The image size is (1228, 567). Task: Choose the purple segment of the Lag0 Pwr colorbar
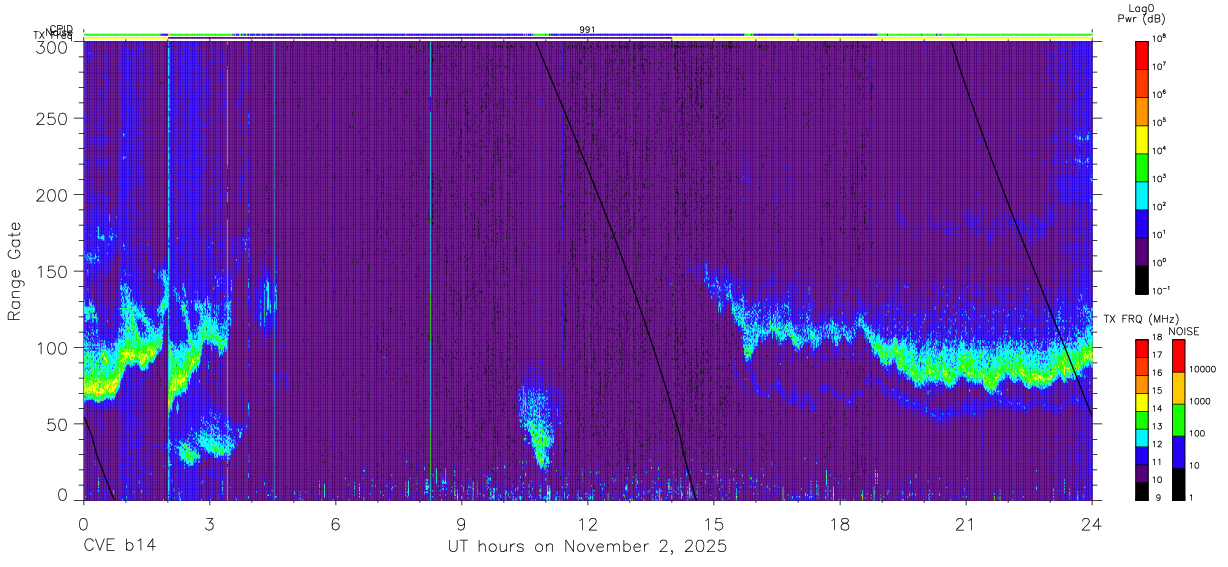[1142, 251]
